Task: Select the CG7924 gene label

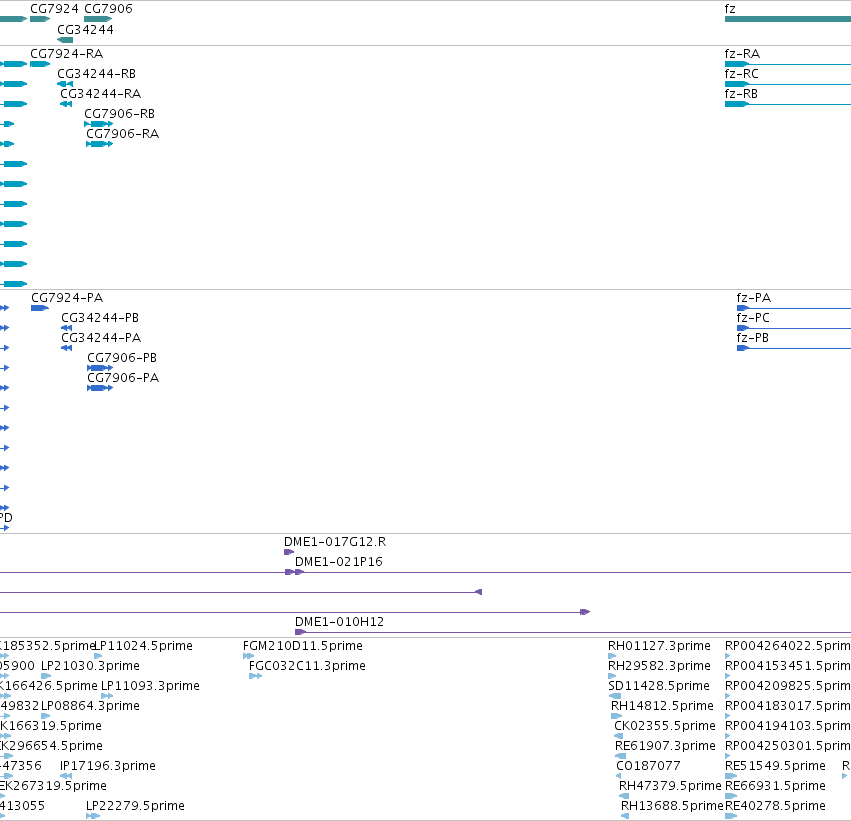Action: click(54, 9)
